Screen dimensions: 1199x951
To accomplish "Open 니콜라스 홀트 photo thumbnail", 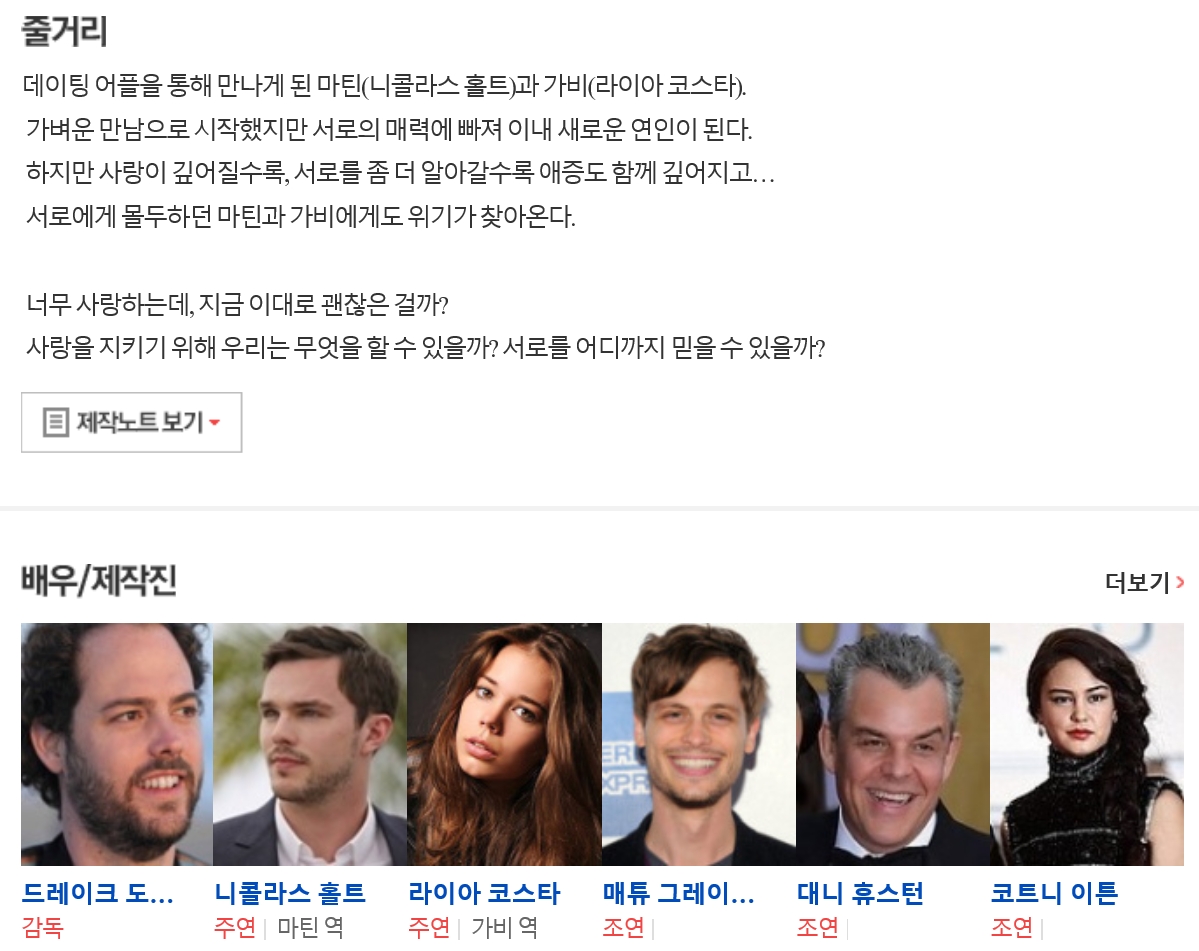I will (310, 744).
